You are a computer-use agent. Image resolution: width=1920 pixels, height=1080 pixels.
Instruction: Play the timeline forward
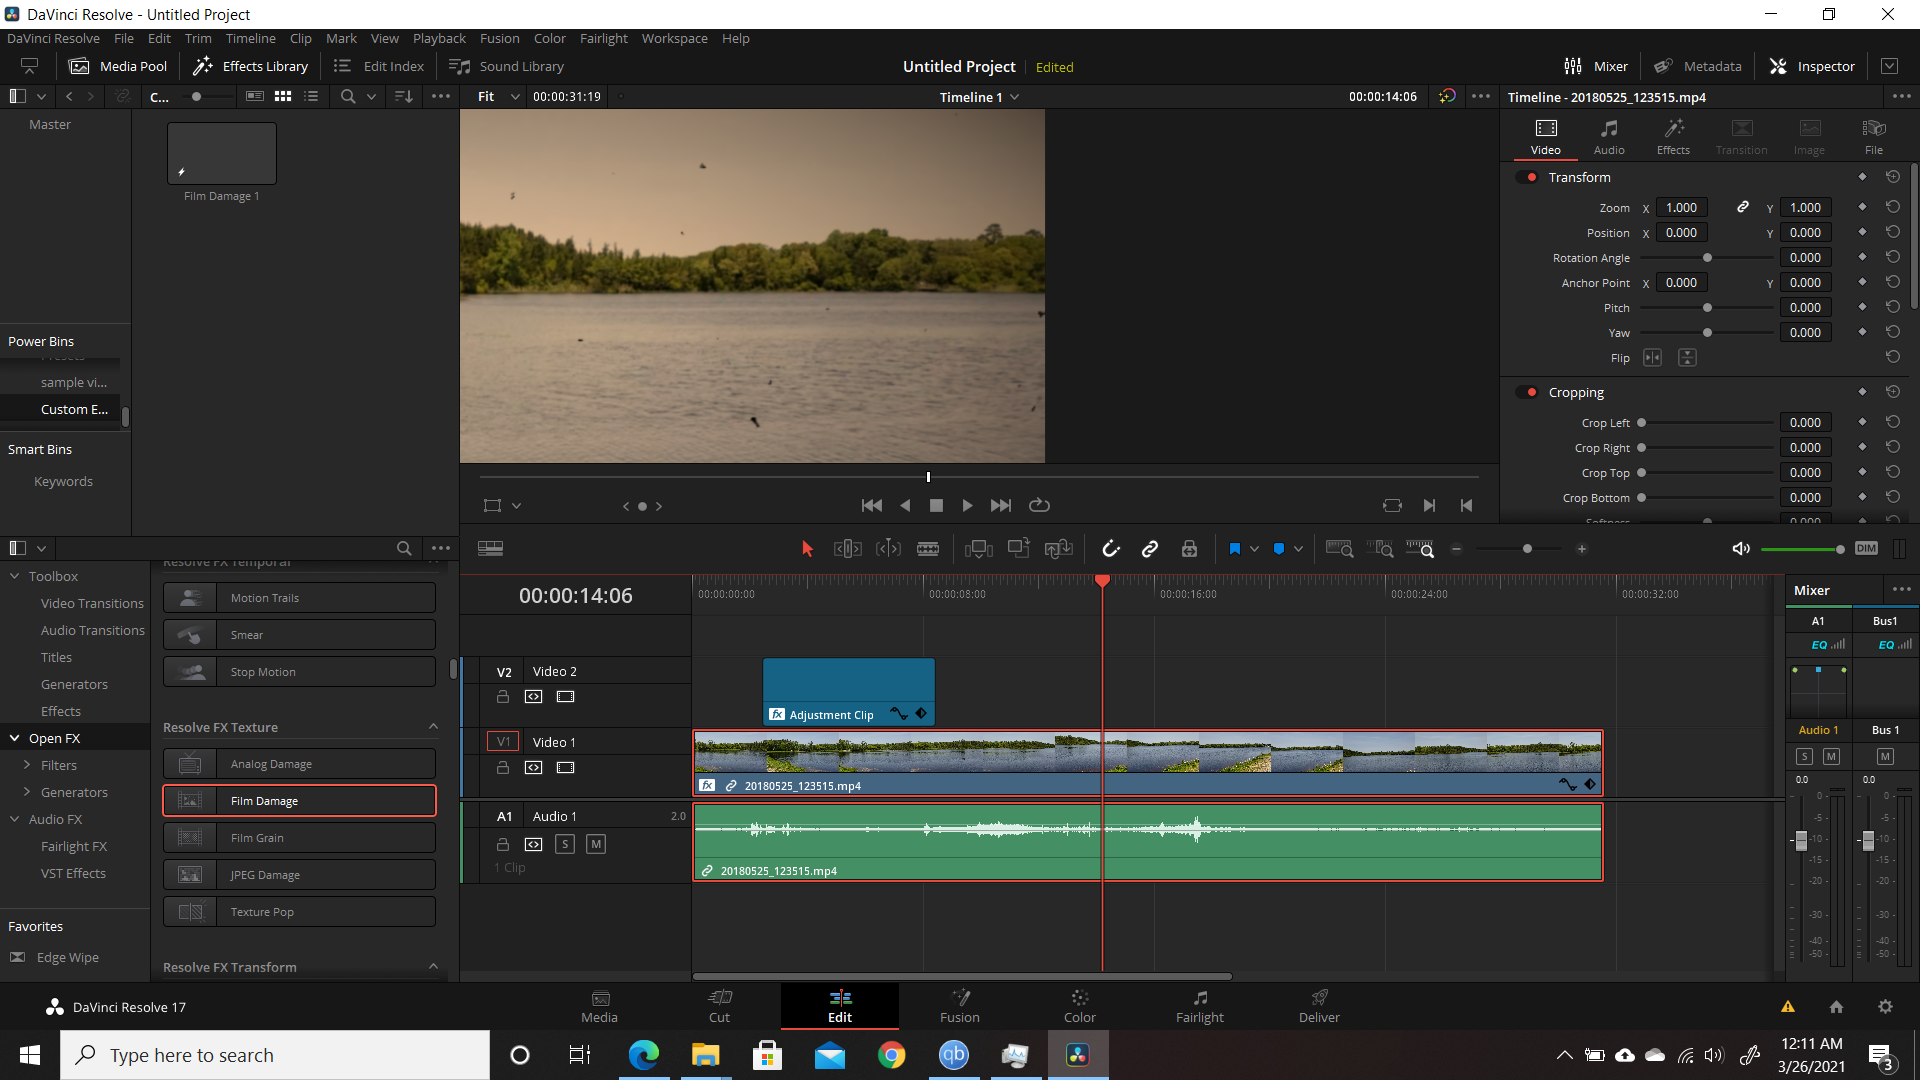pos(967,506)
